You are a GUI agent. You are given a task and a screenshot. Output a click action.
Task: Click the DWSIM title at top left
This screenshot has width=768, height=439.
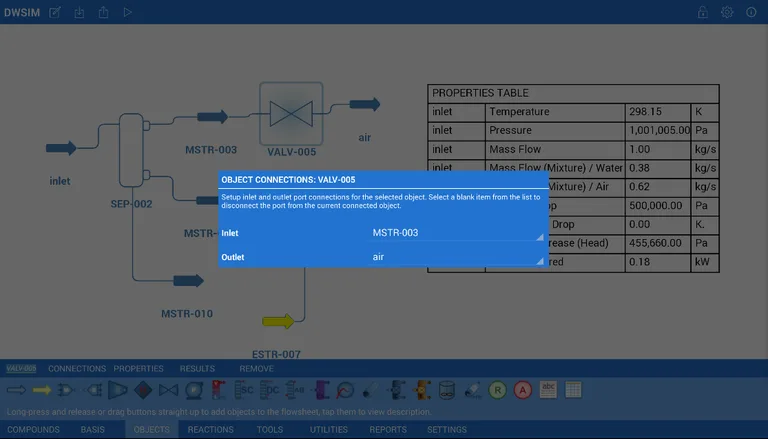click(22, 13)
